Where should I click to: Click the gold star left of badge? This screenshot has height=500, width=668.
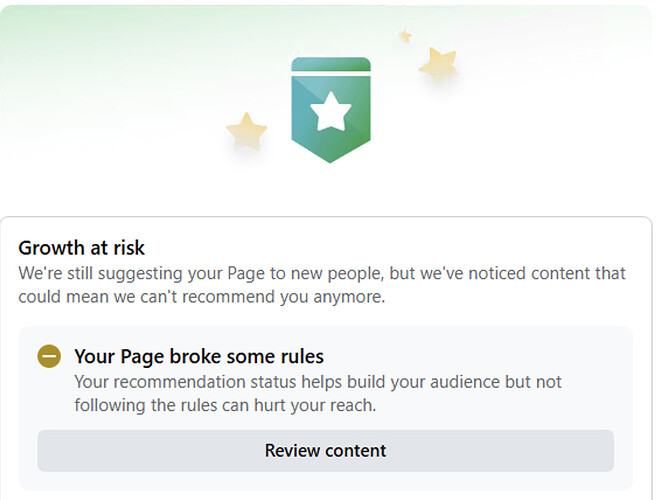click(246, 131)
